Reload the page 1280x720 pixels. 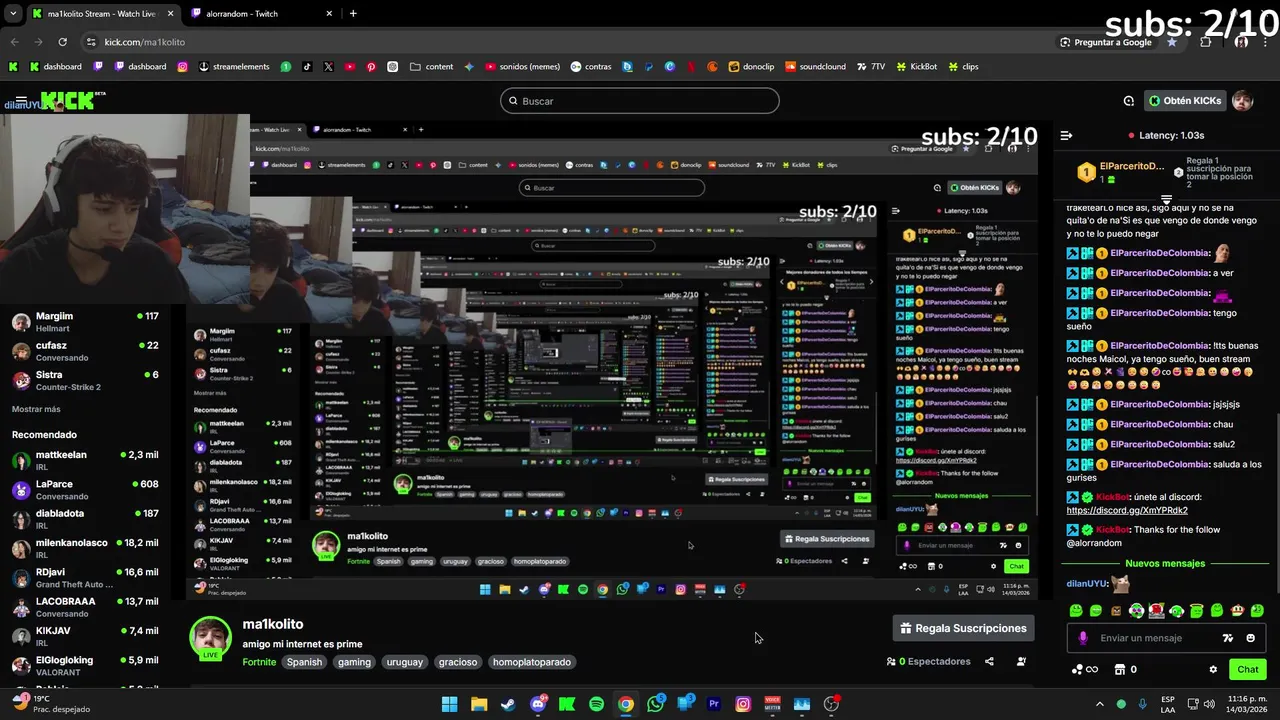pos(62,42)
